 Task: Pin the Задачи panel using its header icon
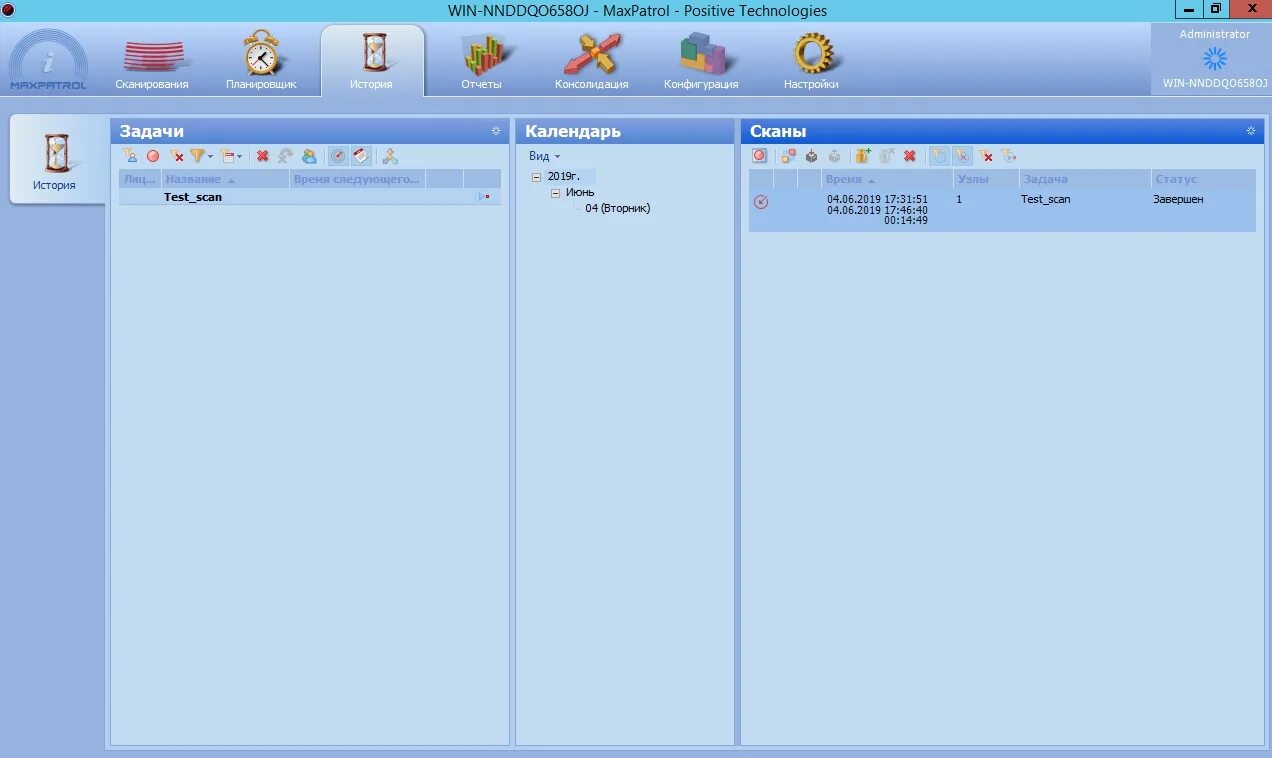click(x=496, y=131)
